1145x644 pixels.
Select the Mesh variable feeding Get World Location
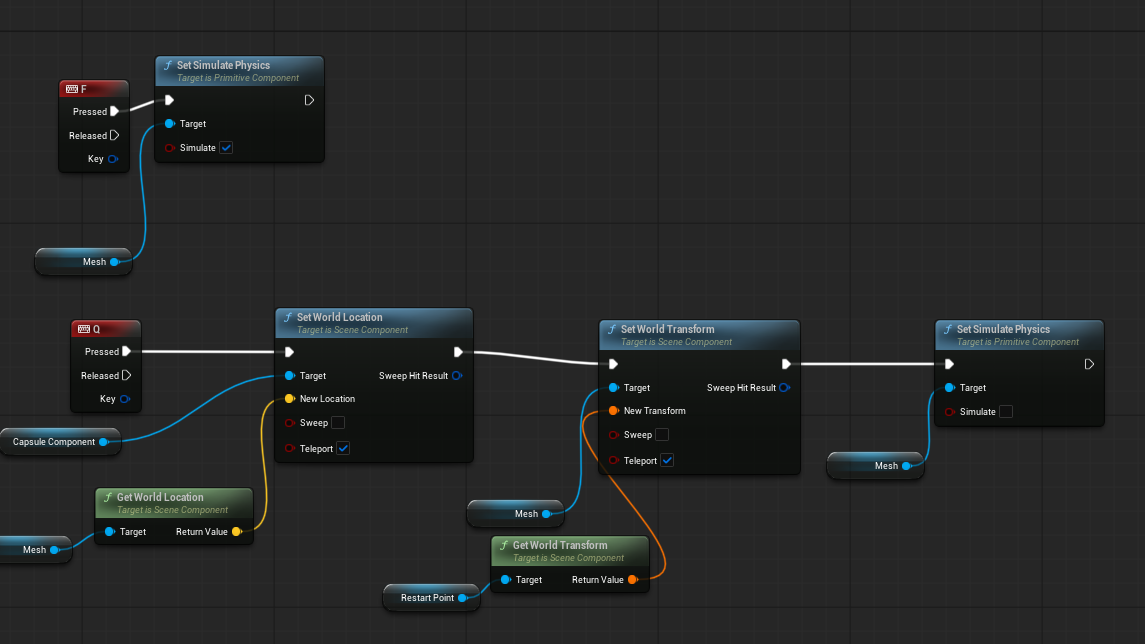36,550
